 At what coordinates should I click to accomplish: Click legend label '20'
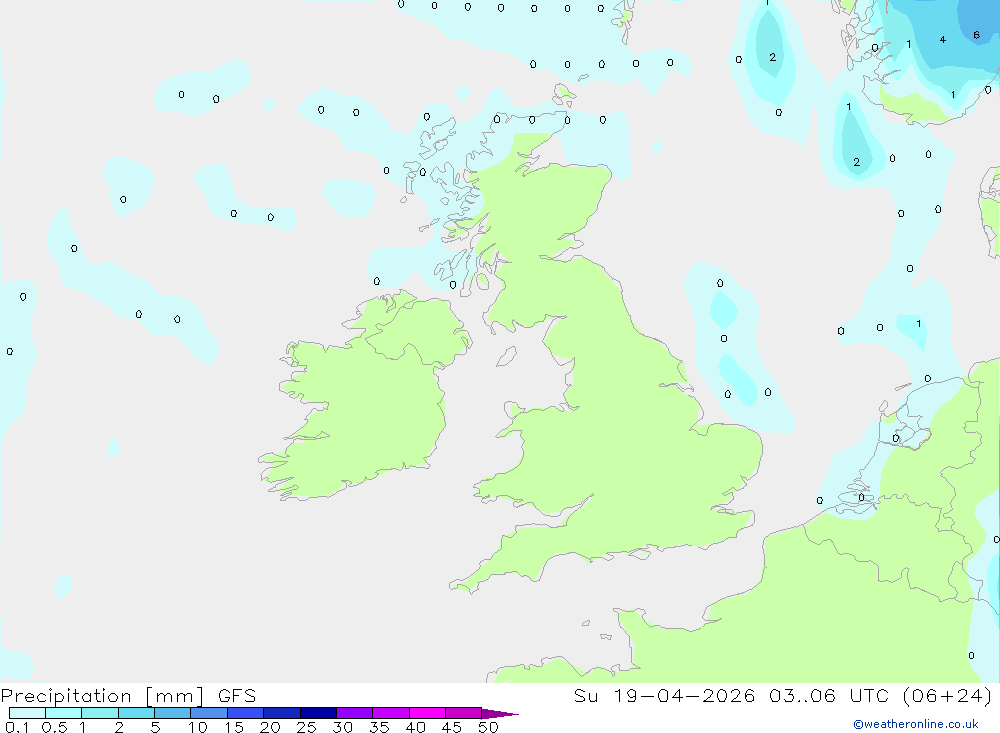[270, 727]
